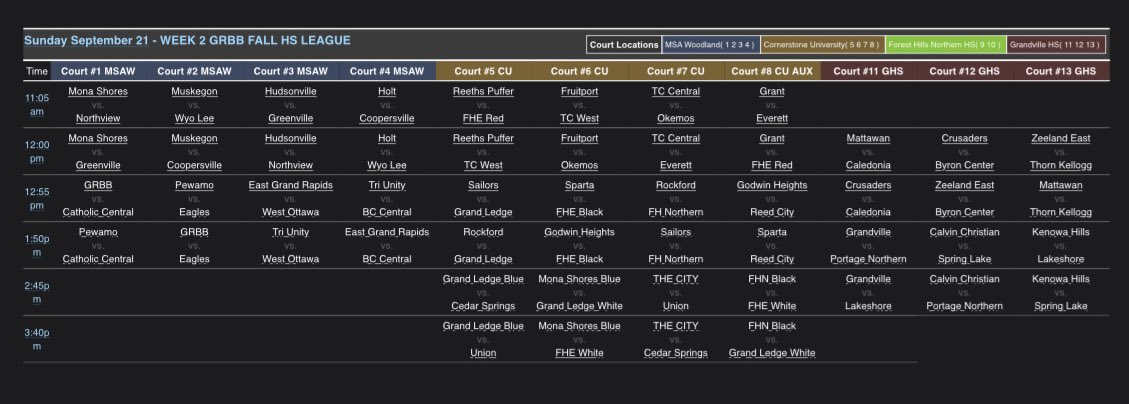Image resolution: width=1129 pixels, height=404 pixels.
Task: Click the Court #8 CU AUX column header
Action: coord(772,71)
